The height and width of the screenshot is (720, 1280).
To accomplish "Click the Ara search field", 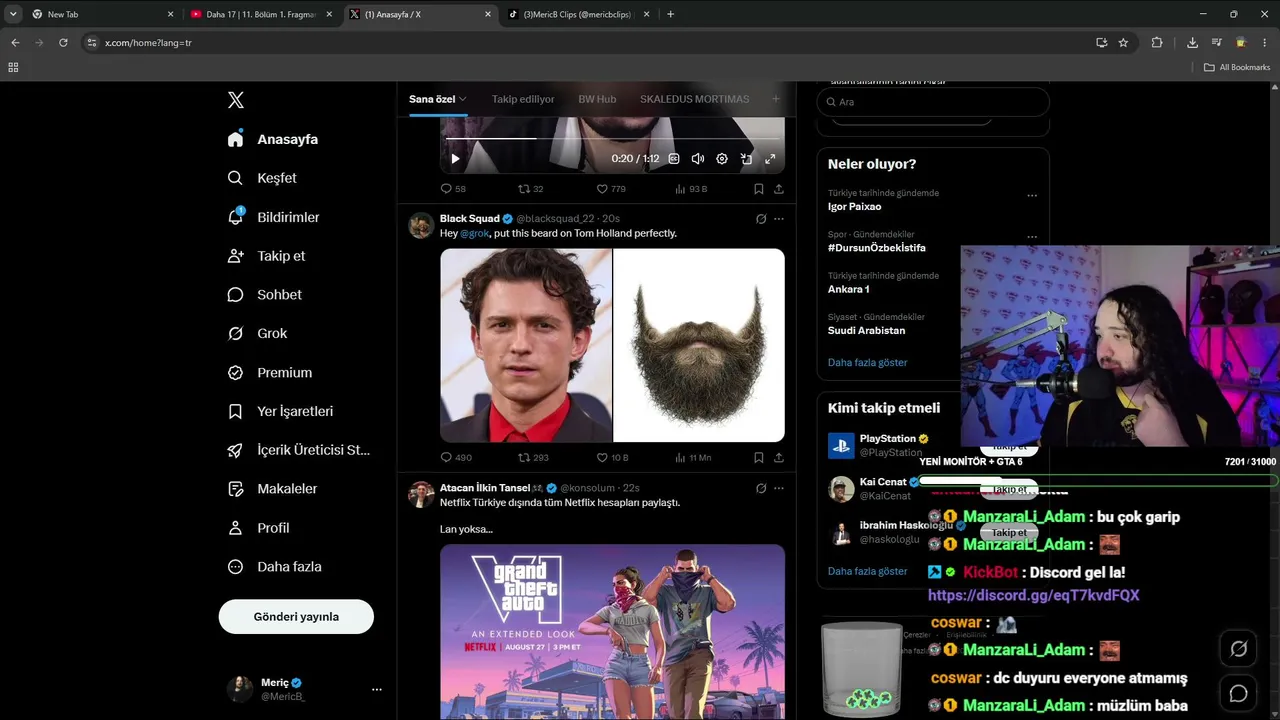I will (x=933, y=102).
